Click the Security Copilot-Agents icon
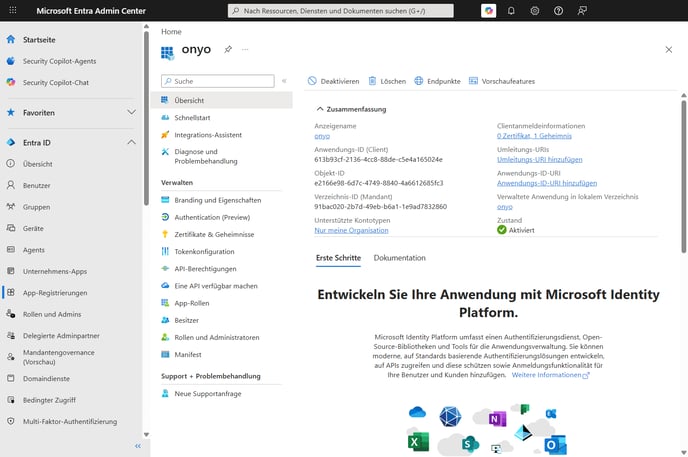Image resolution: width=688 pixels, height=457 pixels. [x=11, y=61]
